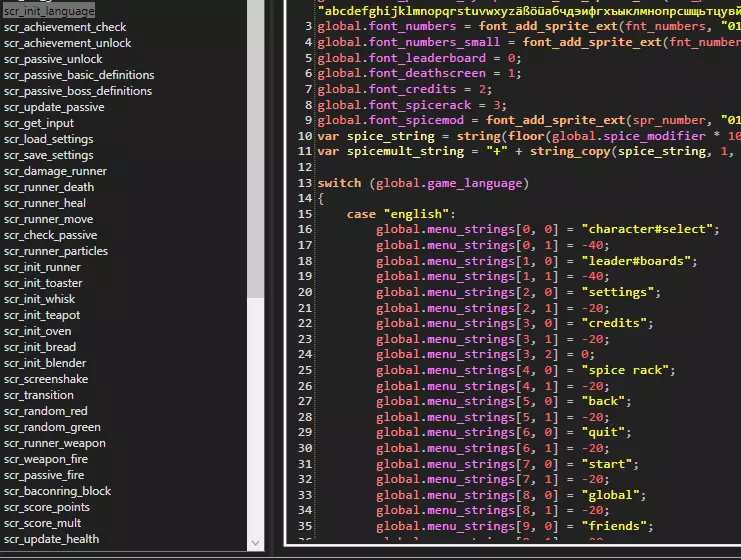Click the global.font_deathscreen code line
Screen dimensions: 741x560
419,73
